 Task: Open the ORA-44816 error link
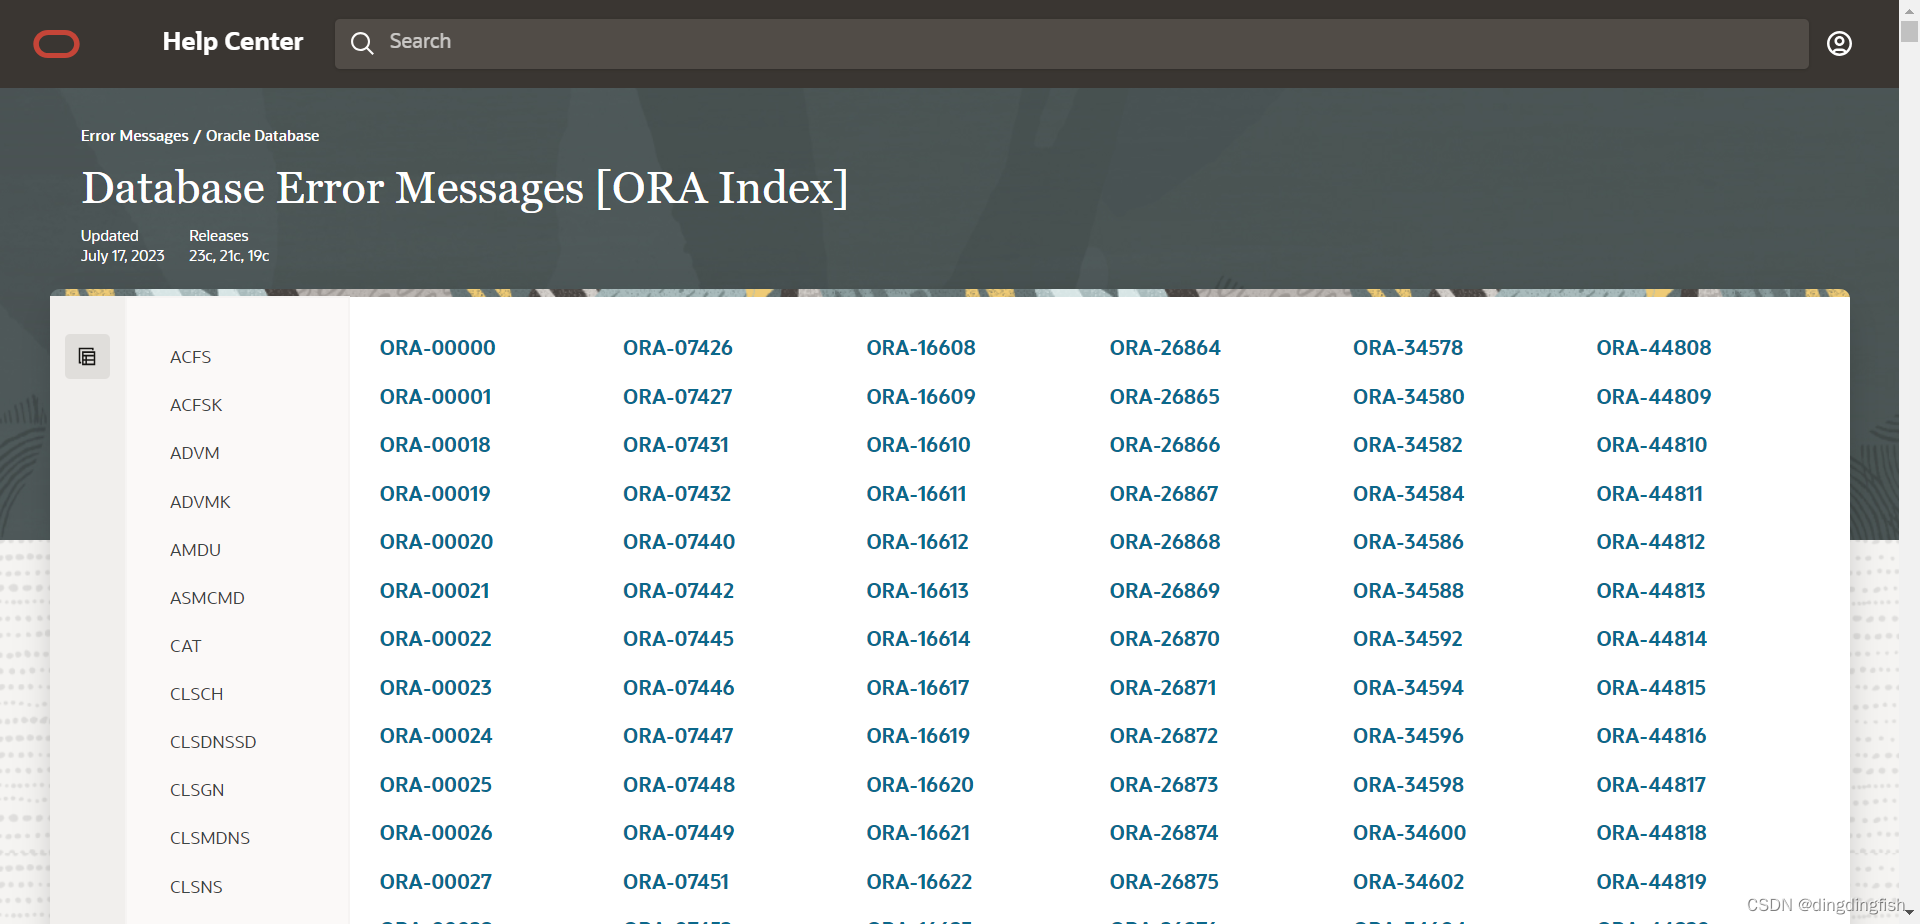(x=1651, y=736)
